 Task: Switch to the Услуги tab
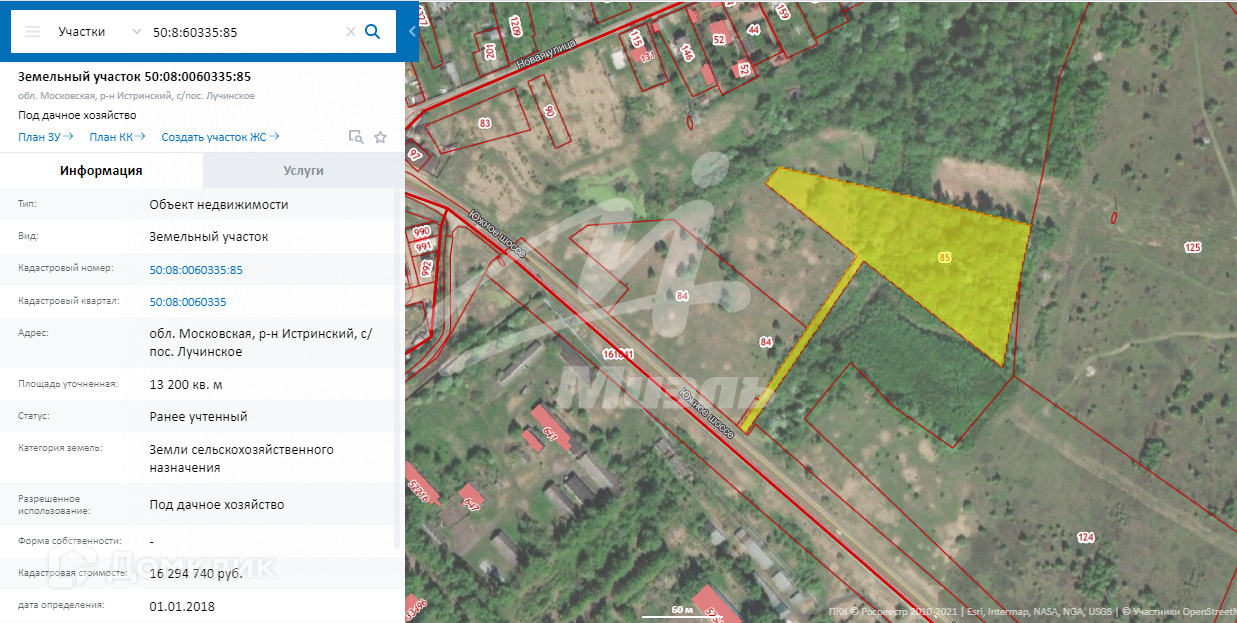pyautogui.click(x=303, y=171)
